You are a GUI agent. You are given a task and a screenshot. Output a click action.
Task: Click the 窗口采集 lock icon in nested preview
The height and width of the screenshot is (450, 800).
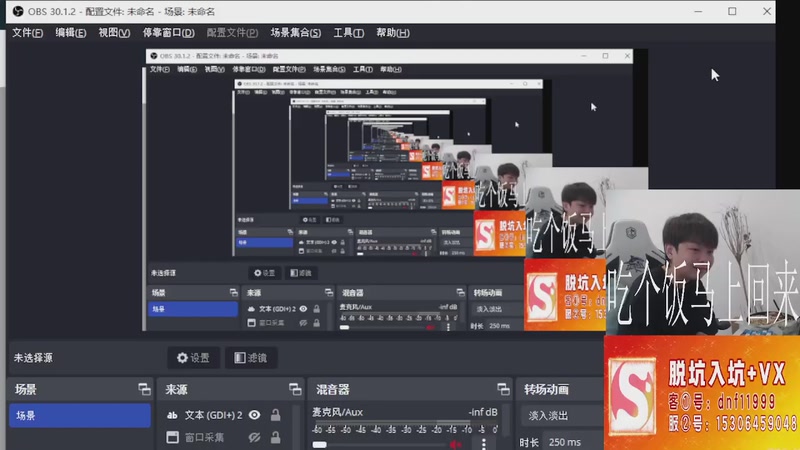(317, 322)
